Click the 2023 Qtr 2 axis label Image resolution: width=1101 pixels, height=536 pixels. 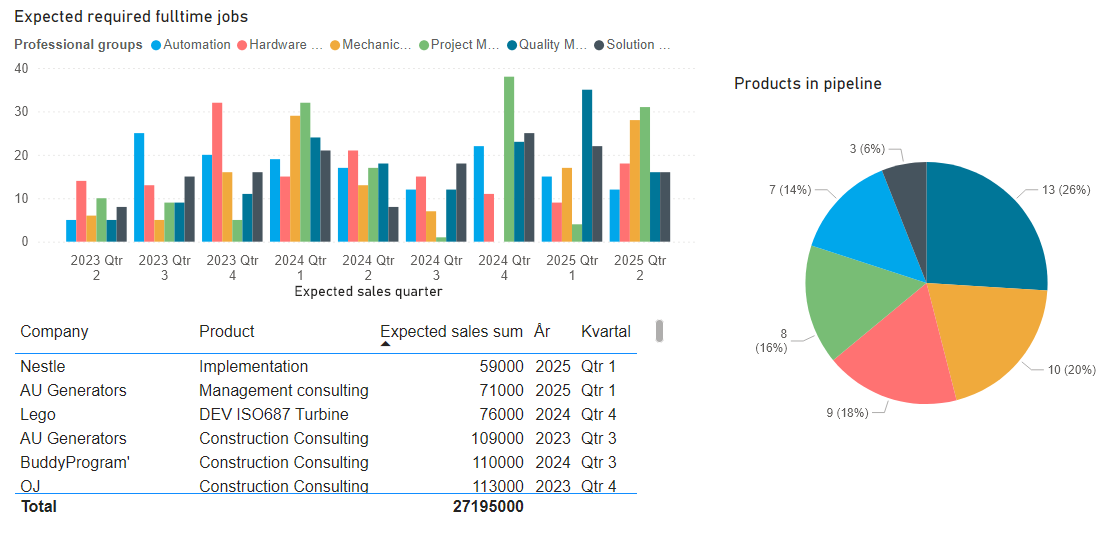pyautogui.click(x=97, y=268)
